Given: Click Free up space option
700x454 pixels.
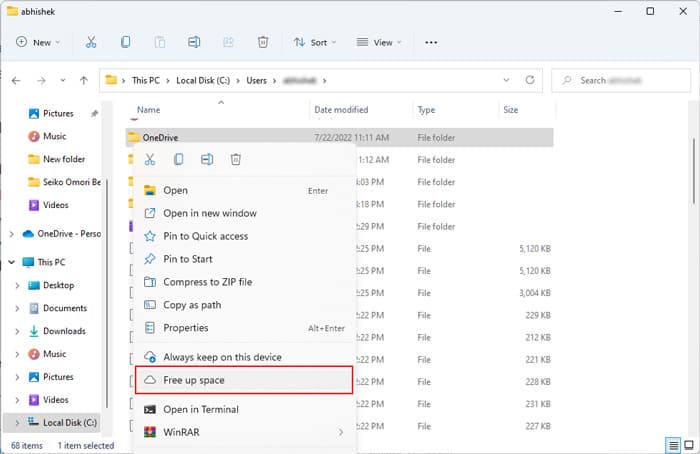Looking at the screenshot, I should pyautogui.click(x=244, y=380).
